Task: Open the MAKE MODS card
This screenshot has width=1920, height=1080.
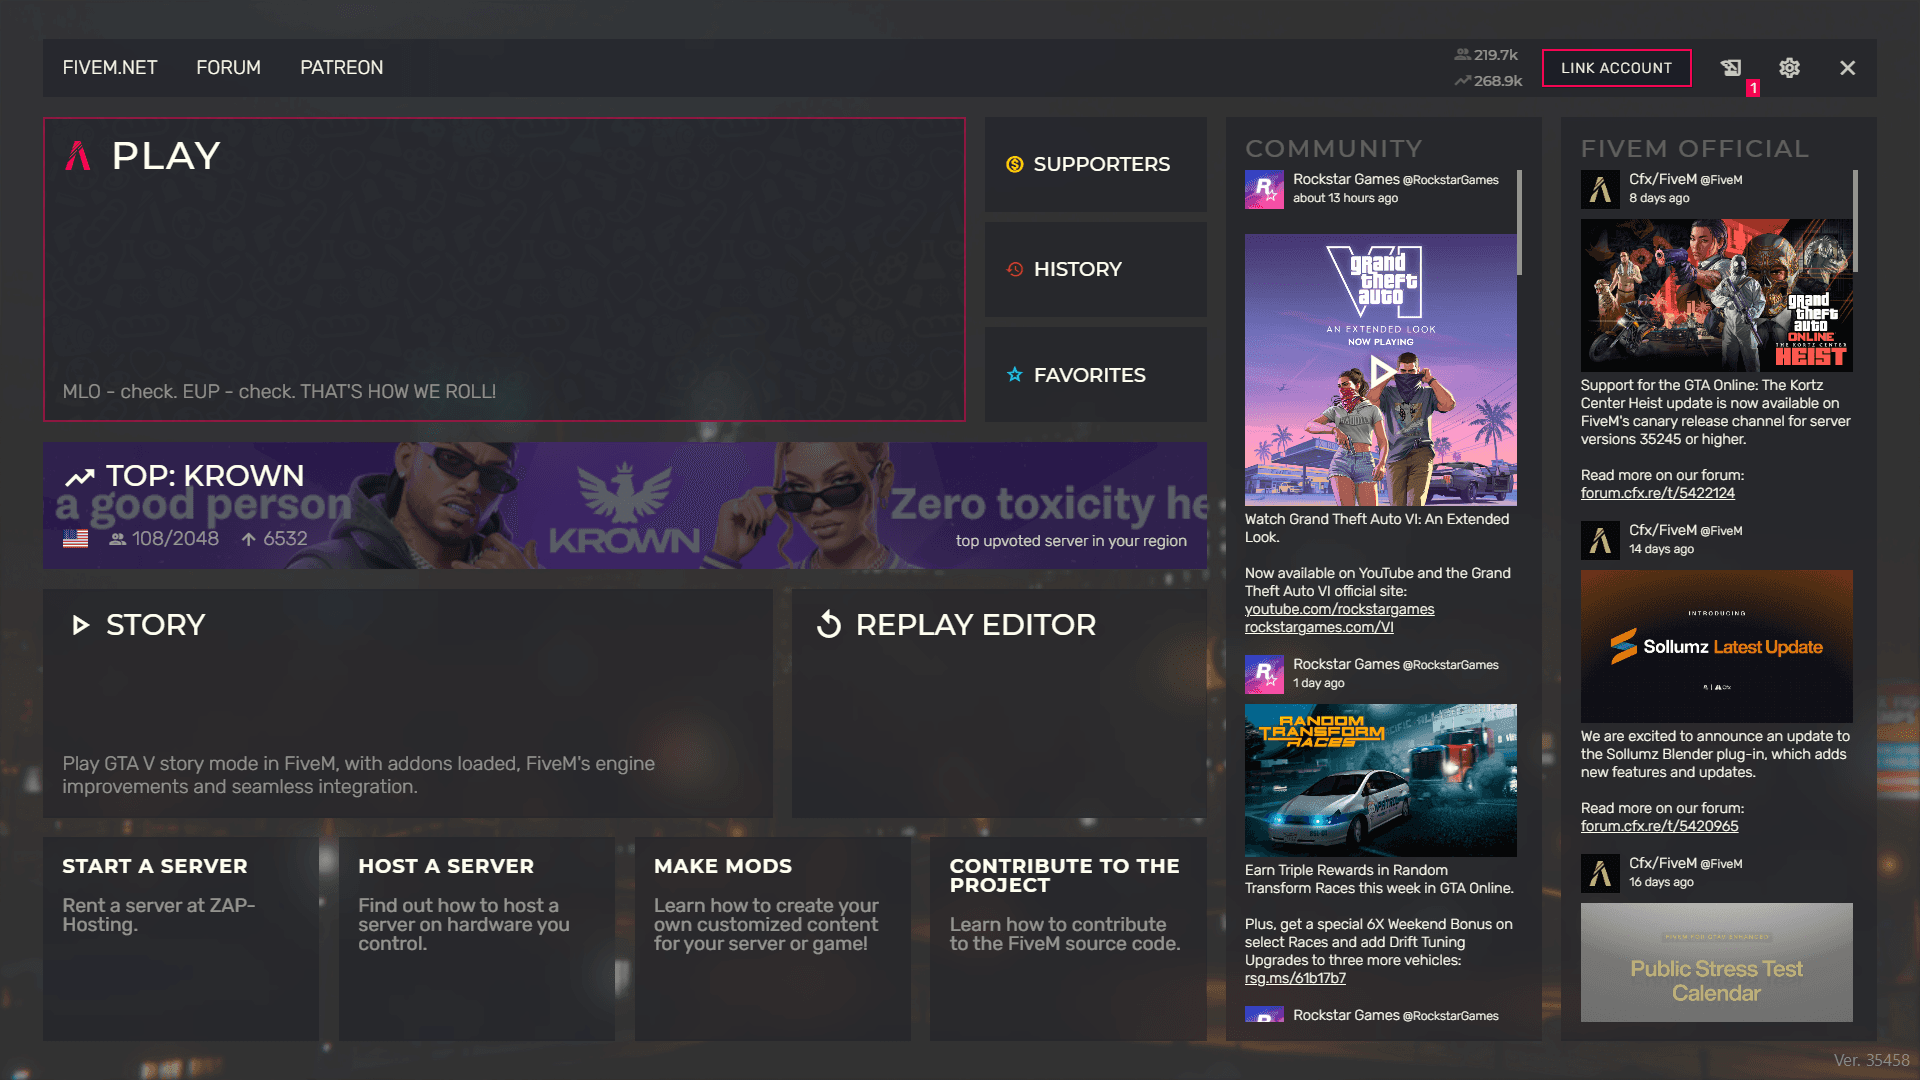Action: 773,939
